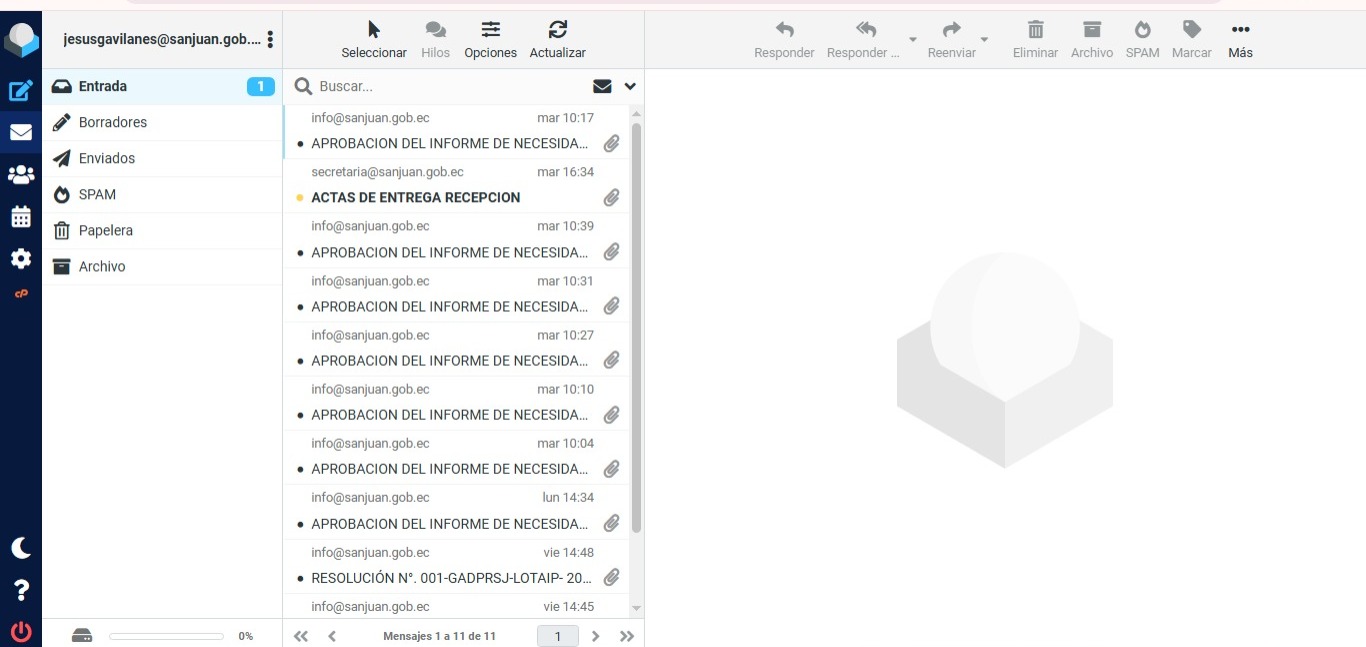
Task: Open ACTAS DE ENTREGA RECEPCION email
Action: (415, 198)
